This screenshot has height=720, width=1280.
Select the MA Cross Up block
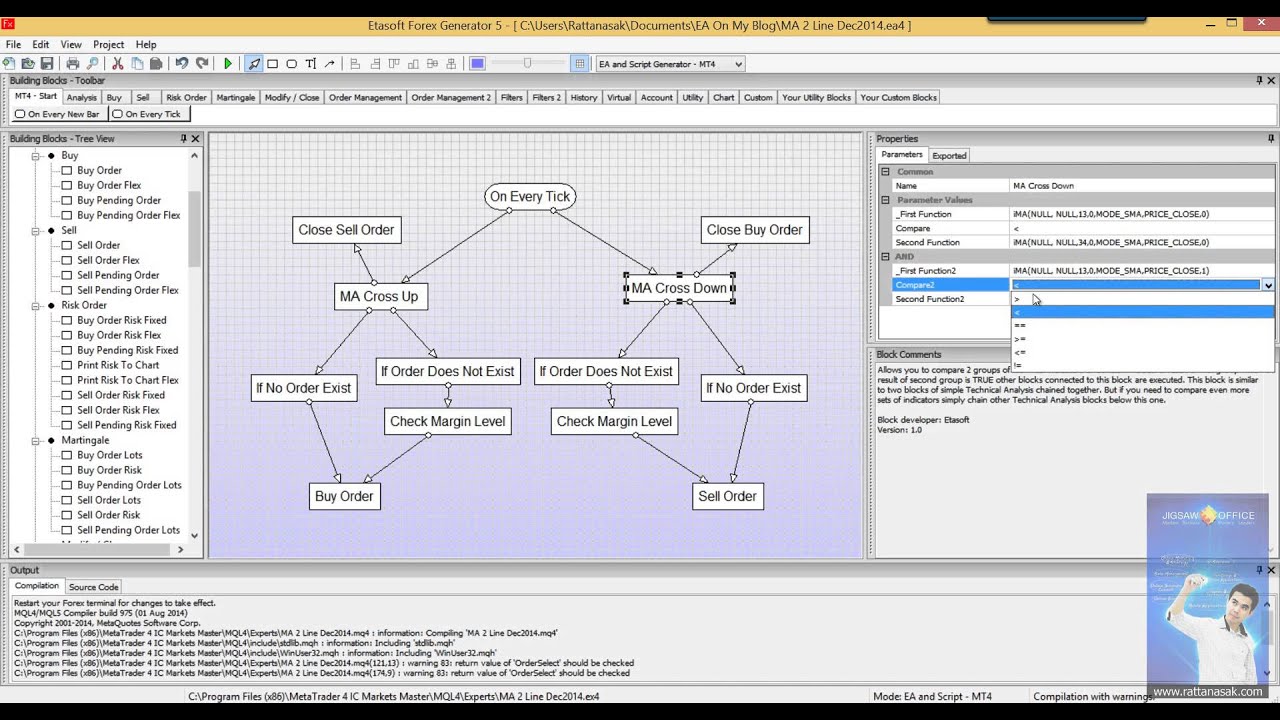[x=379, y=296]
